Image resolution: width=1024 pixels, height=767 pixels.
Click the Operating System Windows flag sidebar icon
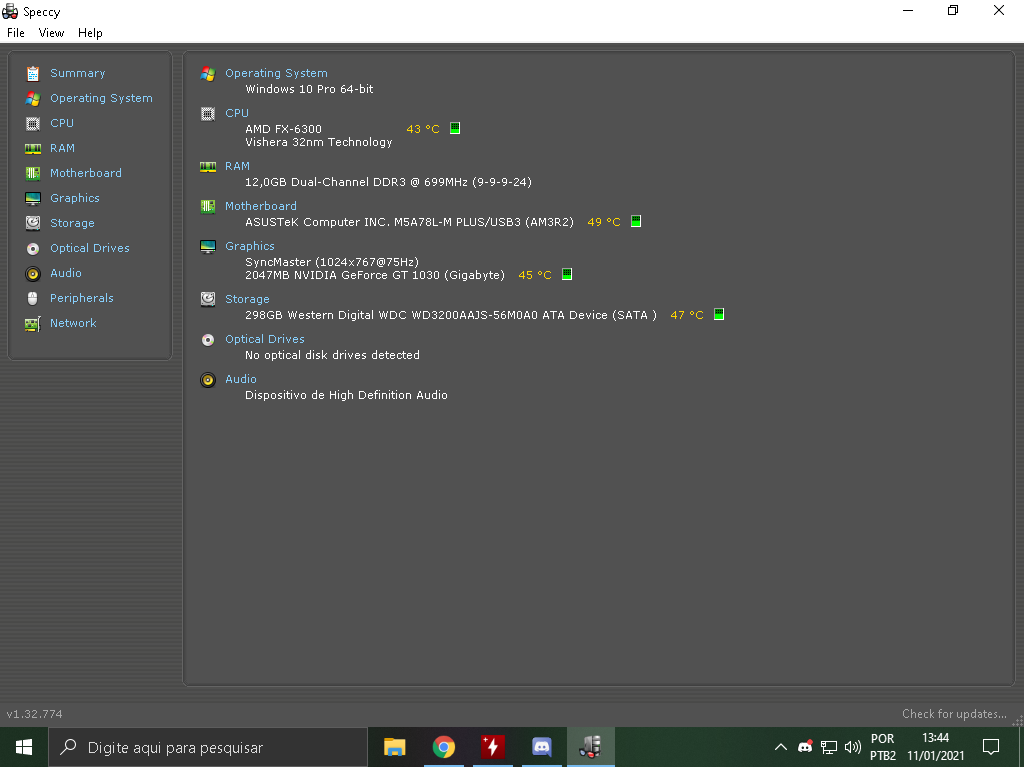[x=33, y=99]
